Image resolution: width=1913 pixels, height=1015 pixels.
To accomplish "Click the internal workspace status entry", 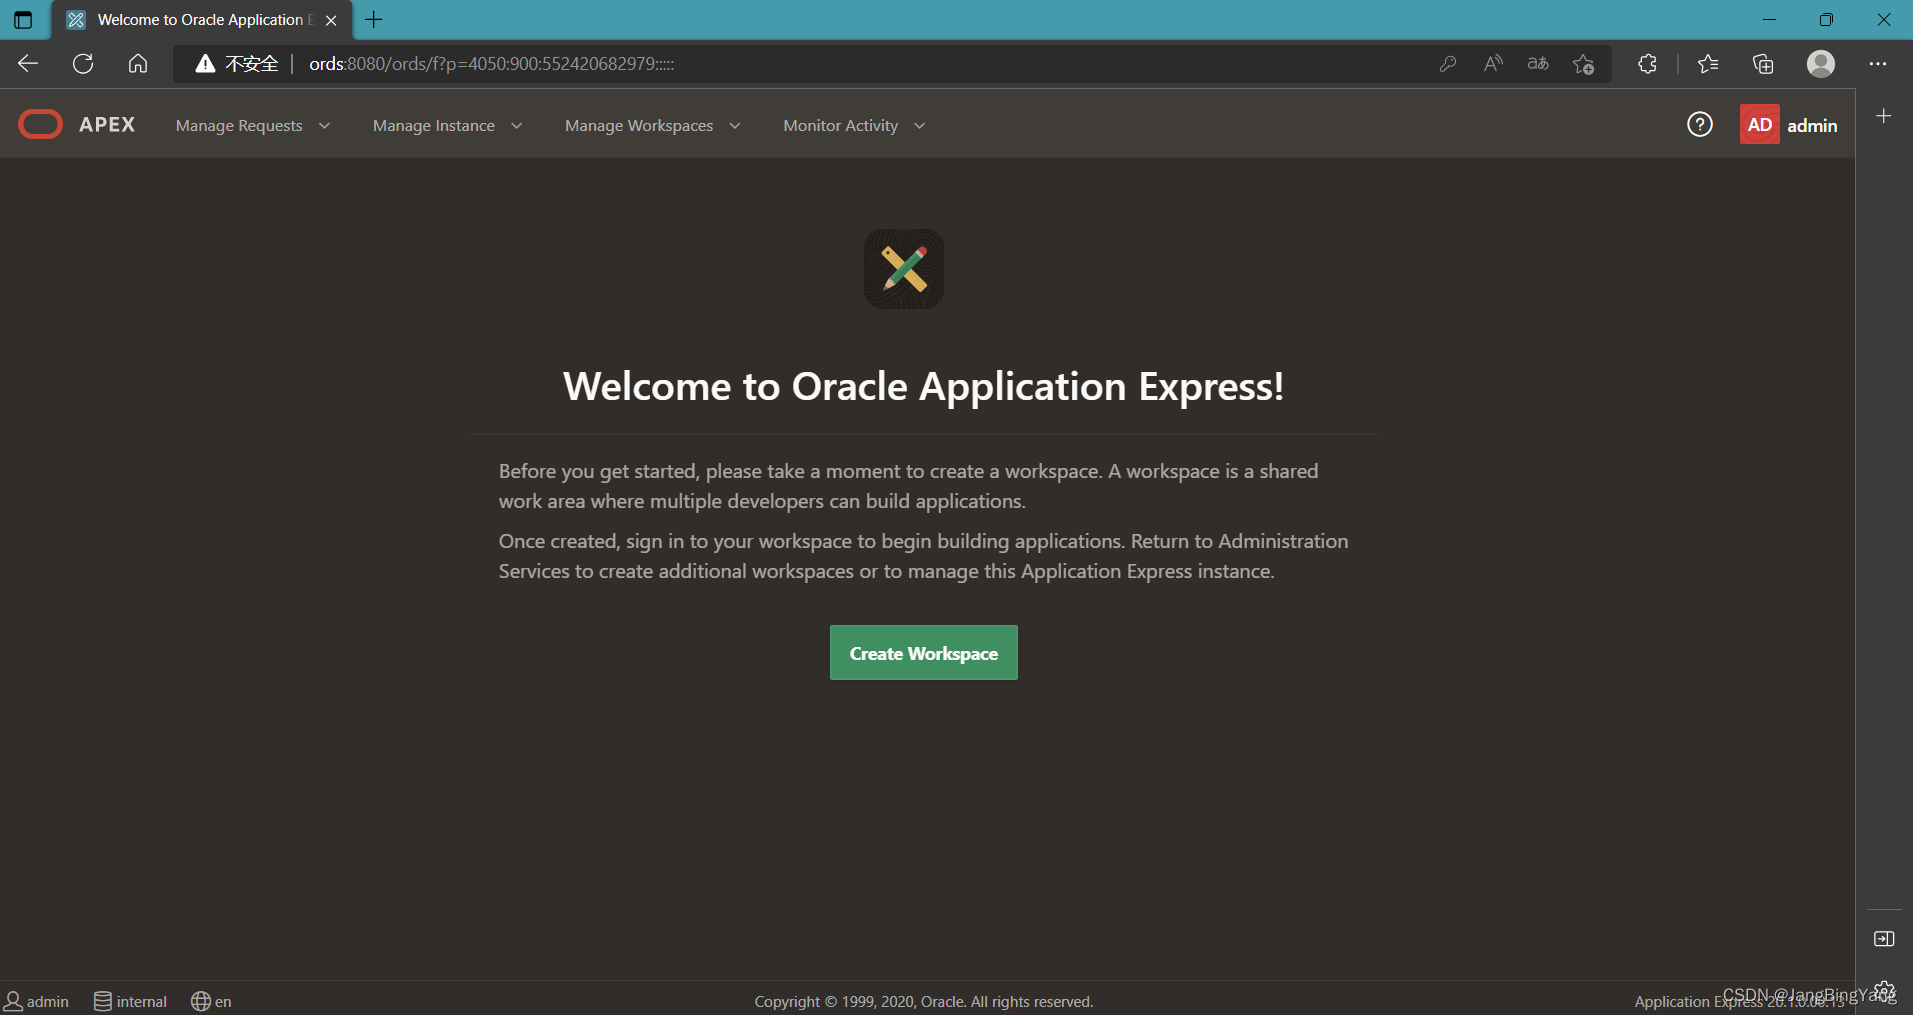I will click(131, 1001).
